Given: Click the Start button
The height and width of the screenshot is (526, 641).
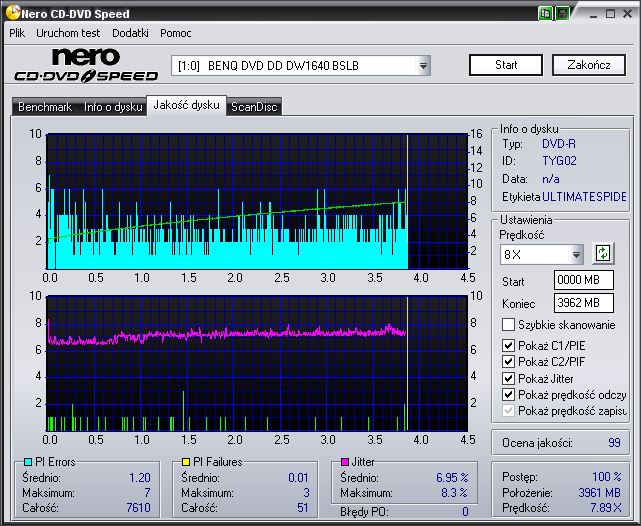Looking at the screenshot, I should tap(506, 65).
